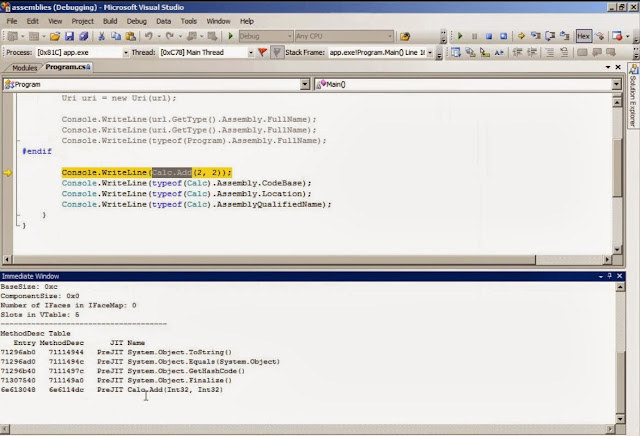Click the Restart debugging icon
This screenshot has height=436, width=640.
(x=504, y=36)
